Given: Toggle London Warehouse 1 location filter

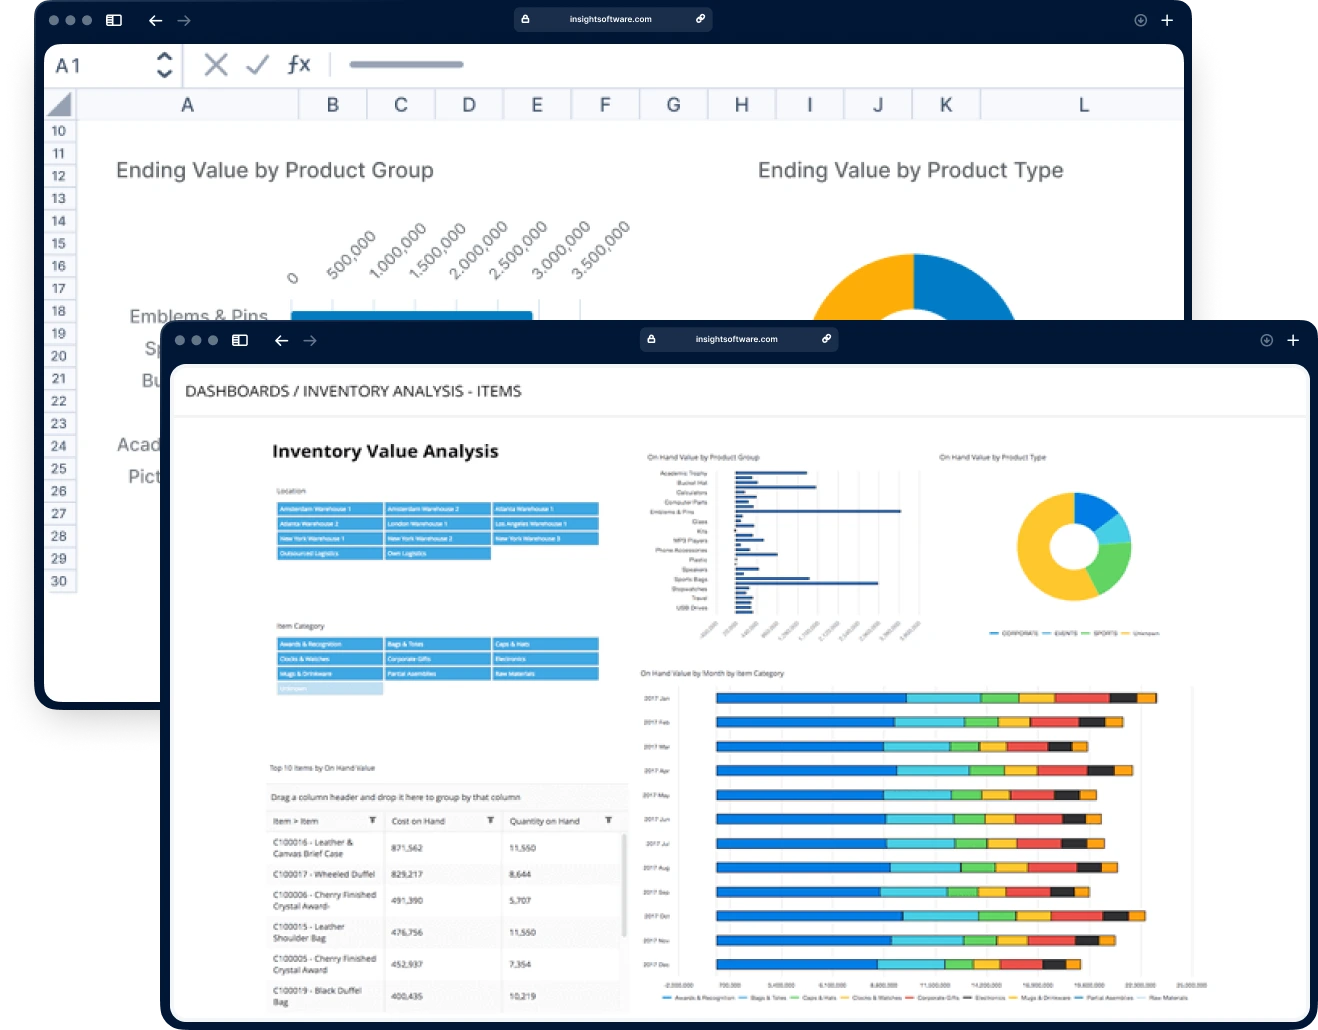Looking at the screenshot, I should [438, 524].
